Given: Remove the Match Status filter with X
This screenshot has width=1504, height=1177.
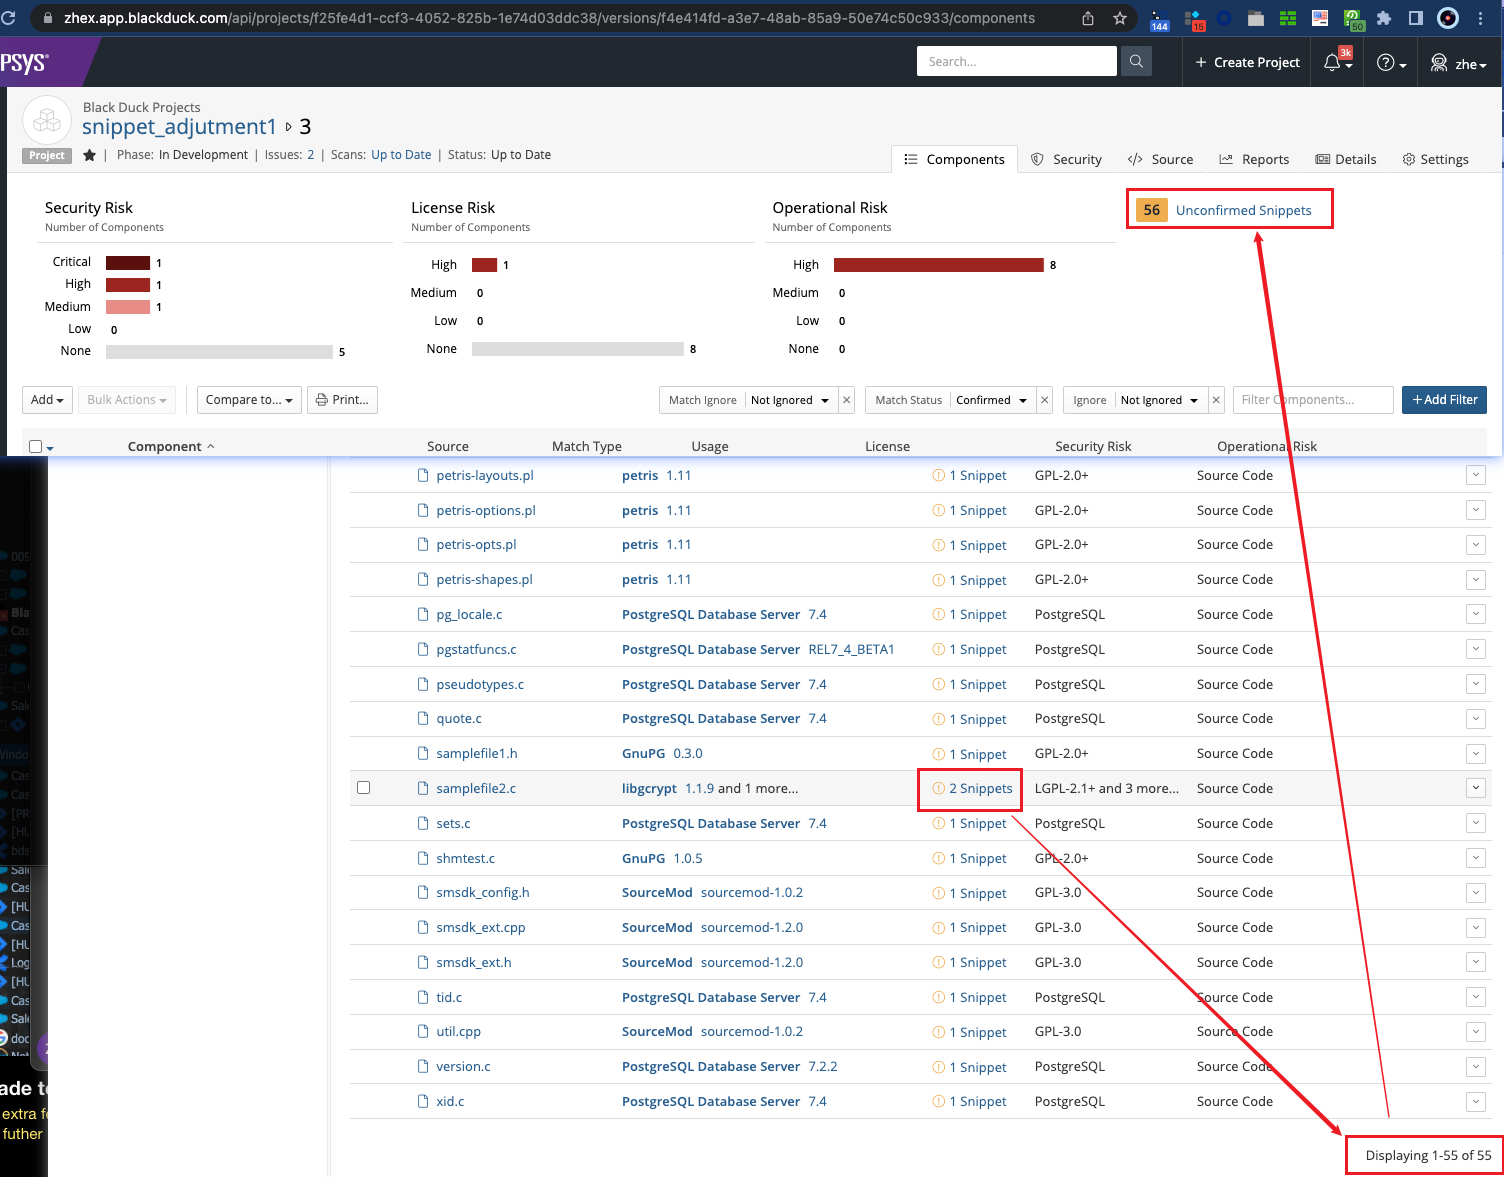Looking at the screenshot, I should tap(1045, 400).
